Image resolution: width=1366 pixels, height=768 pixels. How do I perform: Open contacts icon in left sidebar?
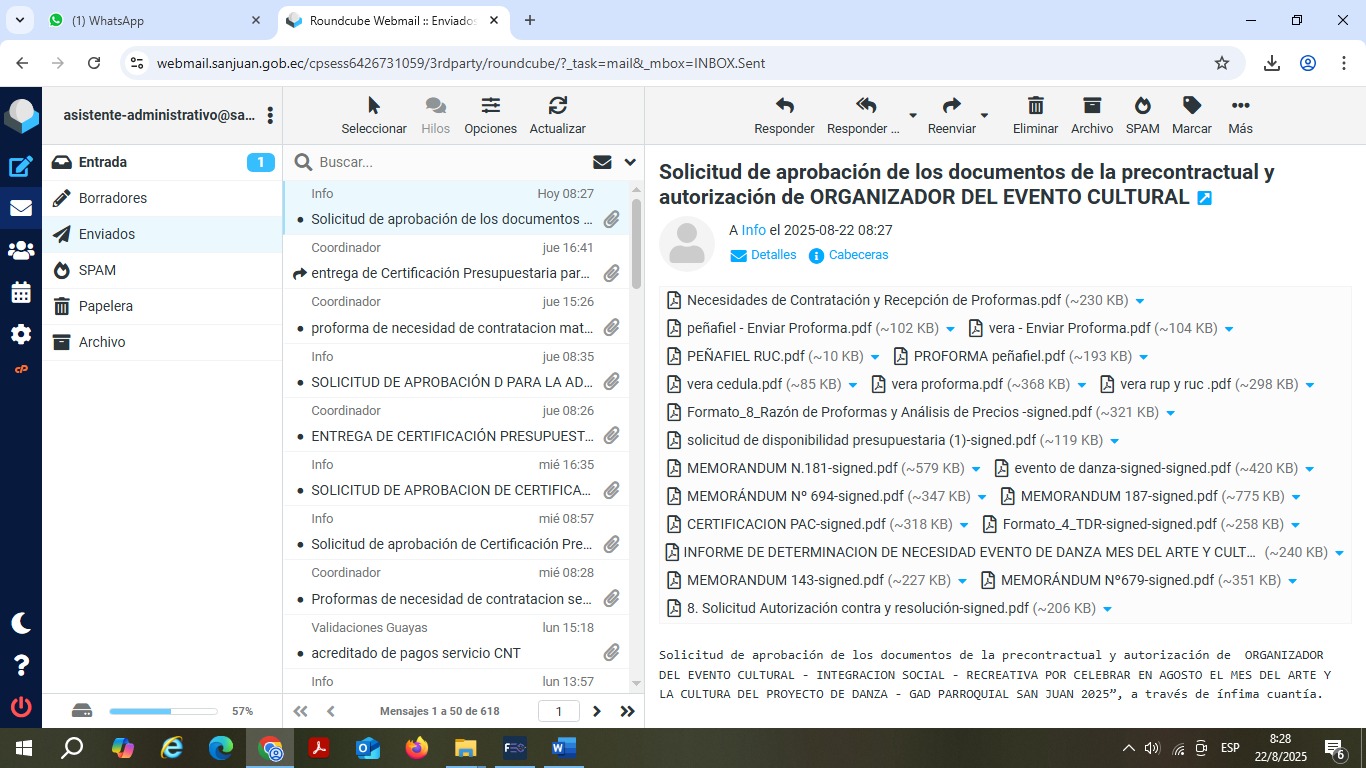click(21, 251)
